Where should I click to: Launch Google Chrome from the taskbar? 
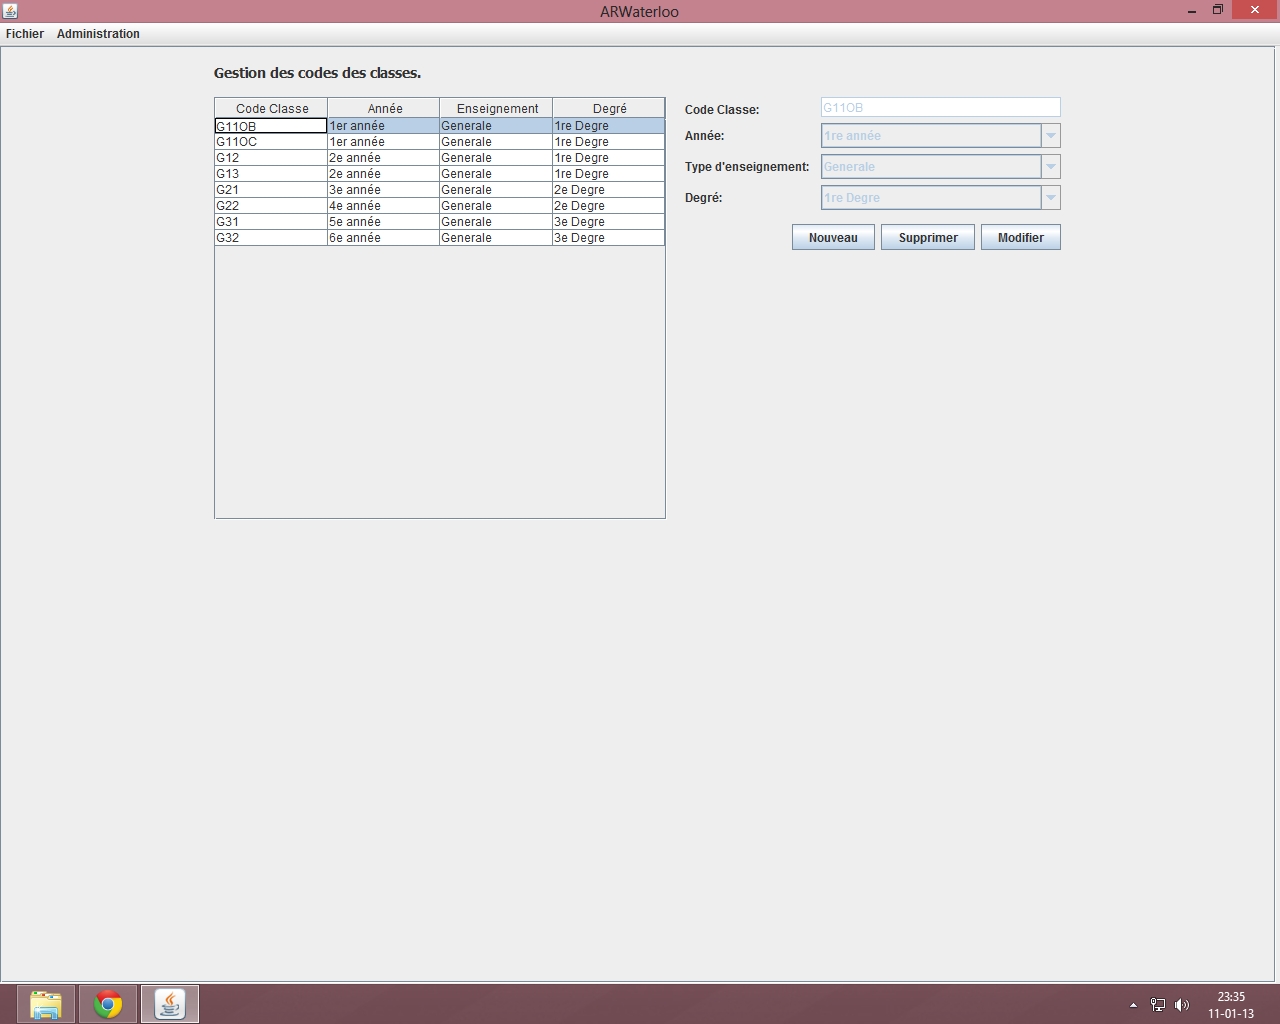pyautogui.click(x=108, y=1004)
